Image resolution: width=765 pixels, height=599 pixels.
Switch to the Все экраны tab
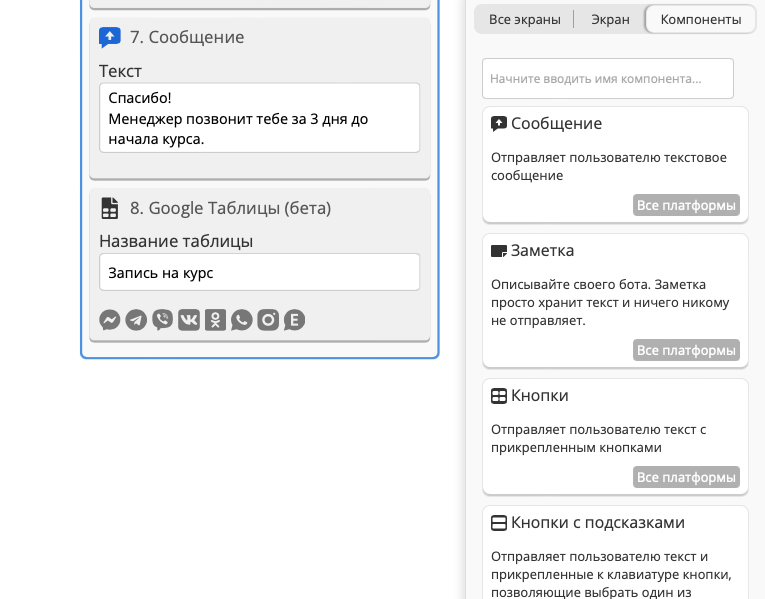[x=524, y=20]
